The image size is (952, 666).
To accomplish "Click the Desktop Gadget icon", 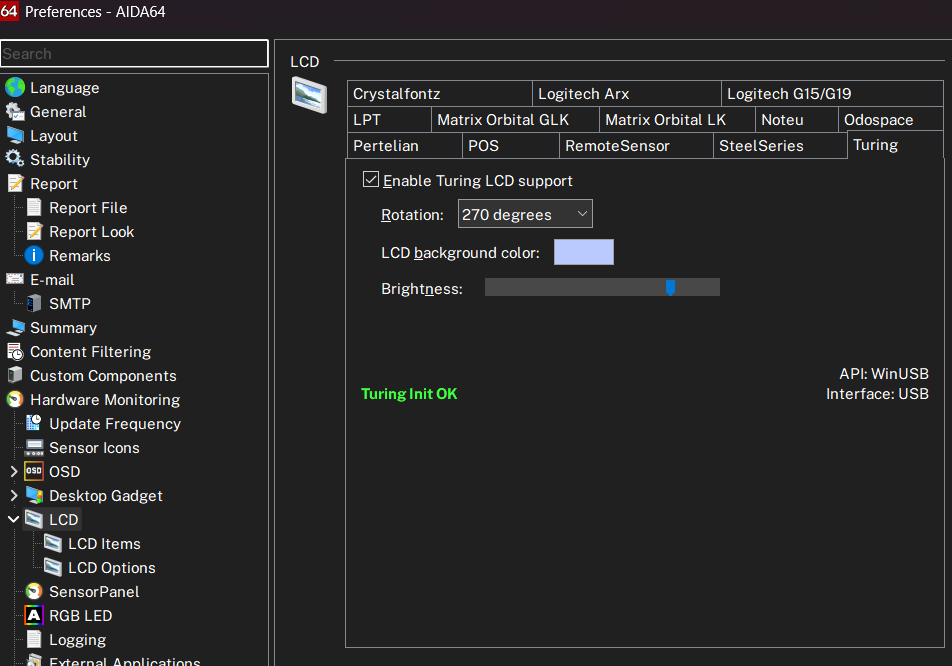I will pyautogui.click(x=34, y=495).
